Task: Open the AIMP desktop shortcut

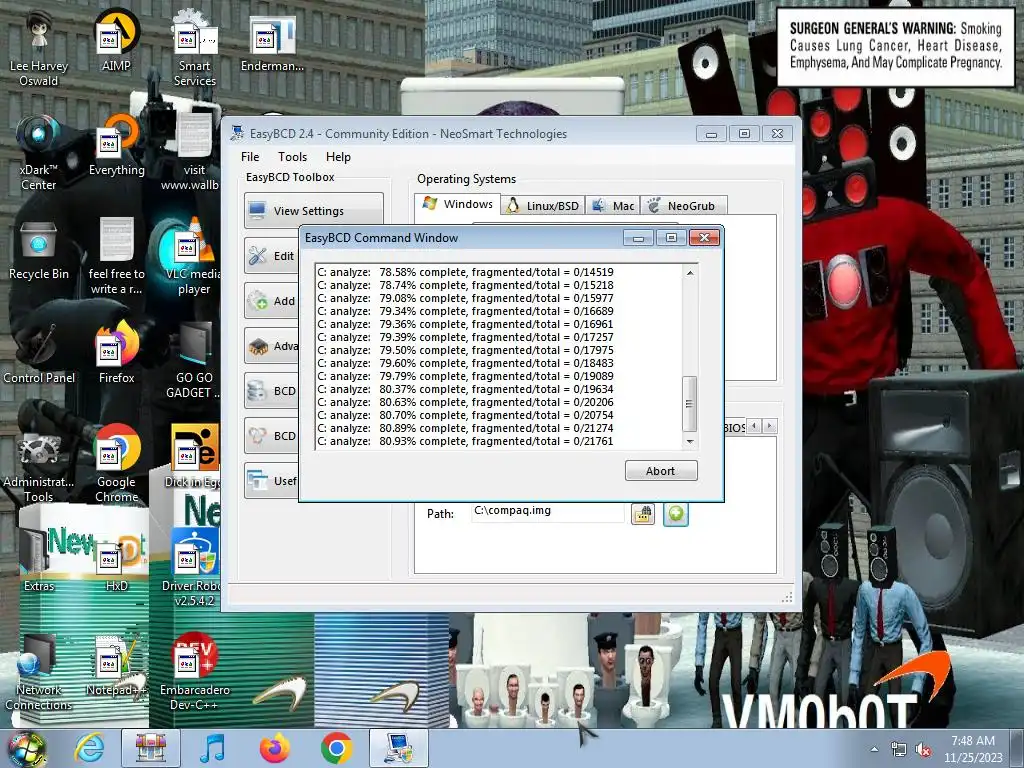Action: (116, 42)
